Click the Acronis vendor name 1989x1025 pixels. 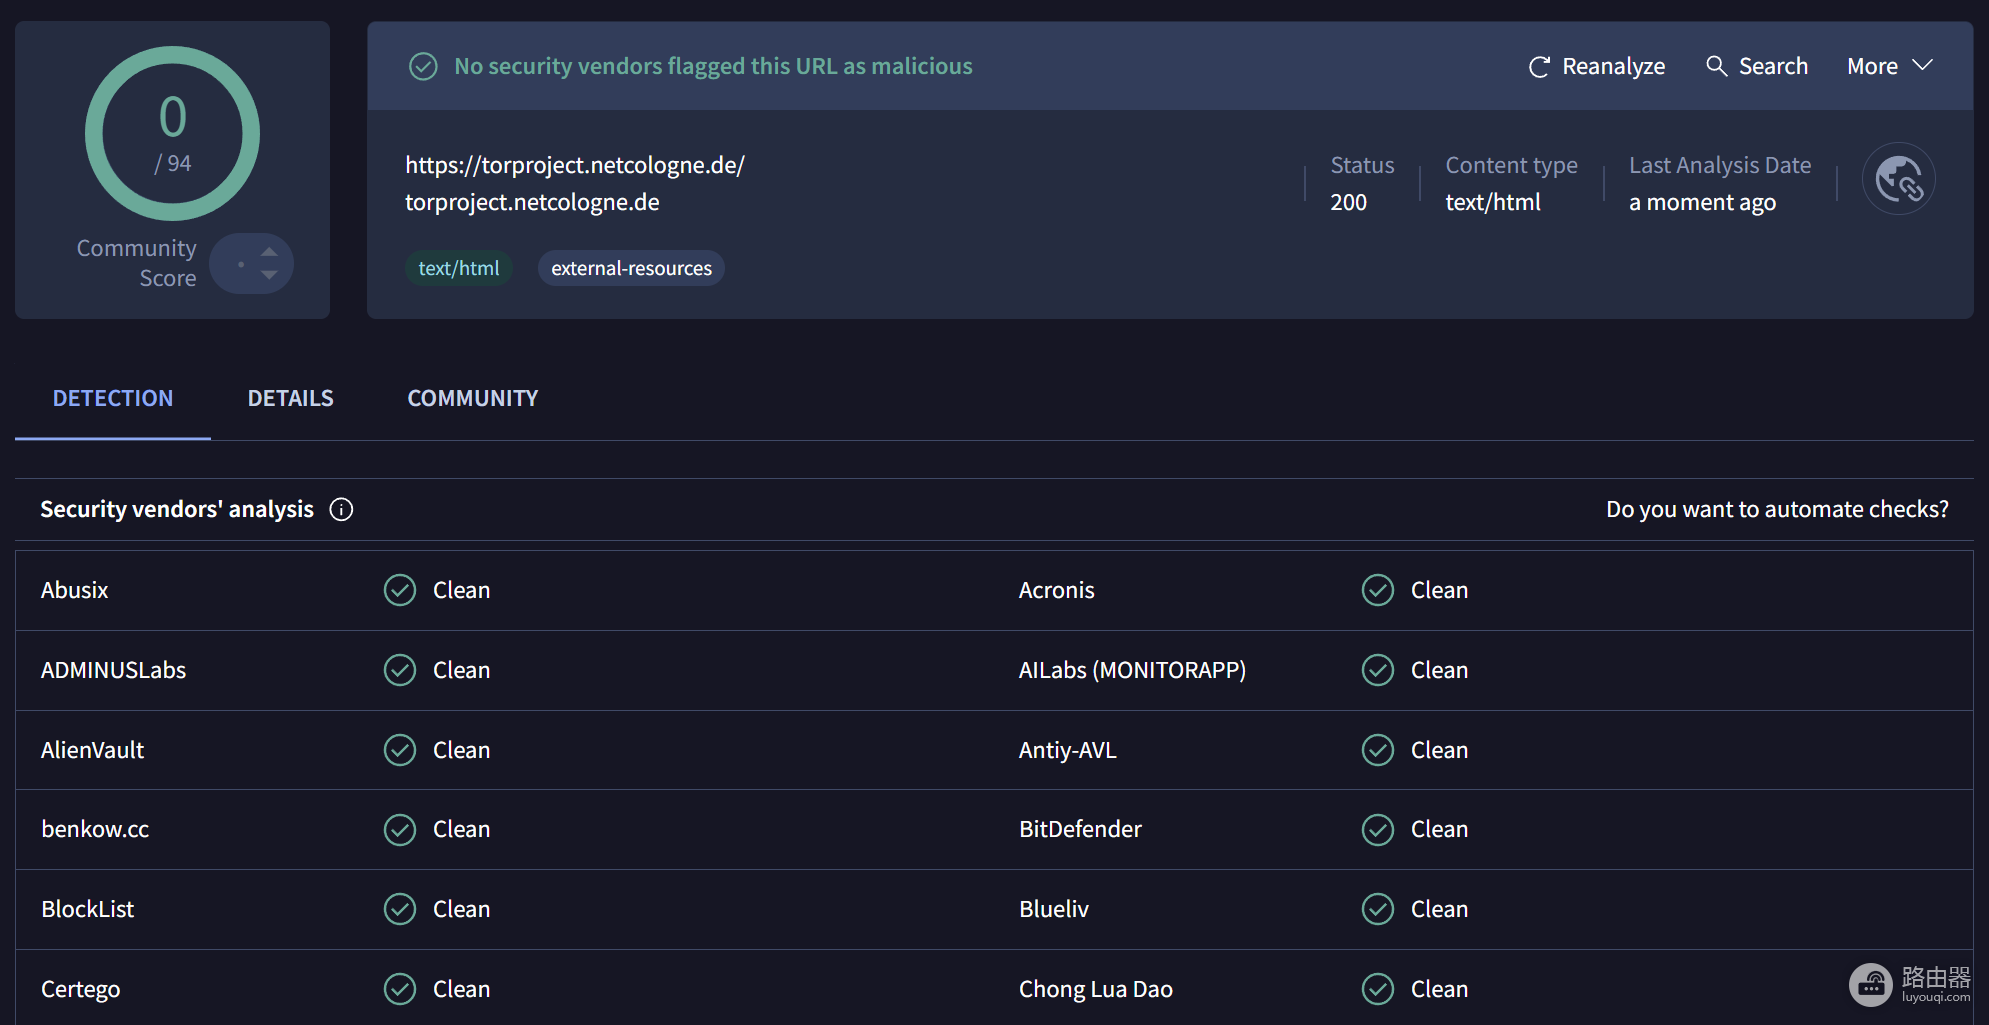click(1056, 590)
